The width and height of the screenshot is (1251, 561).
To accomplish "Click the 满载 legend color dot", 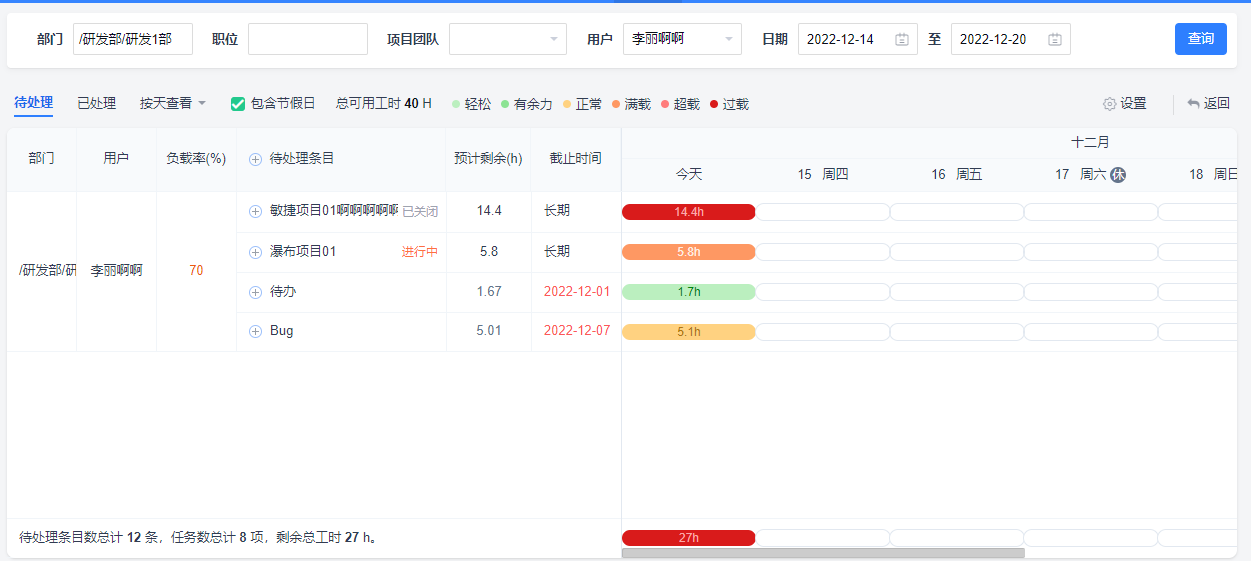I will point(616,104).
